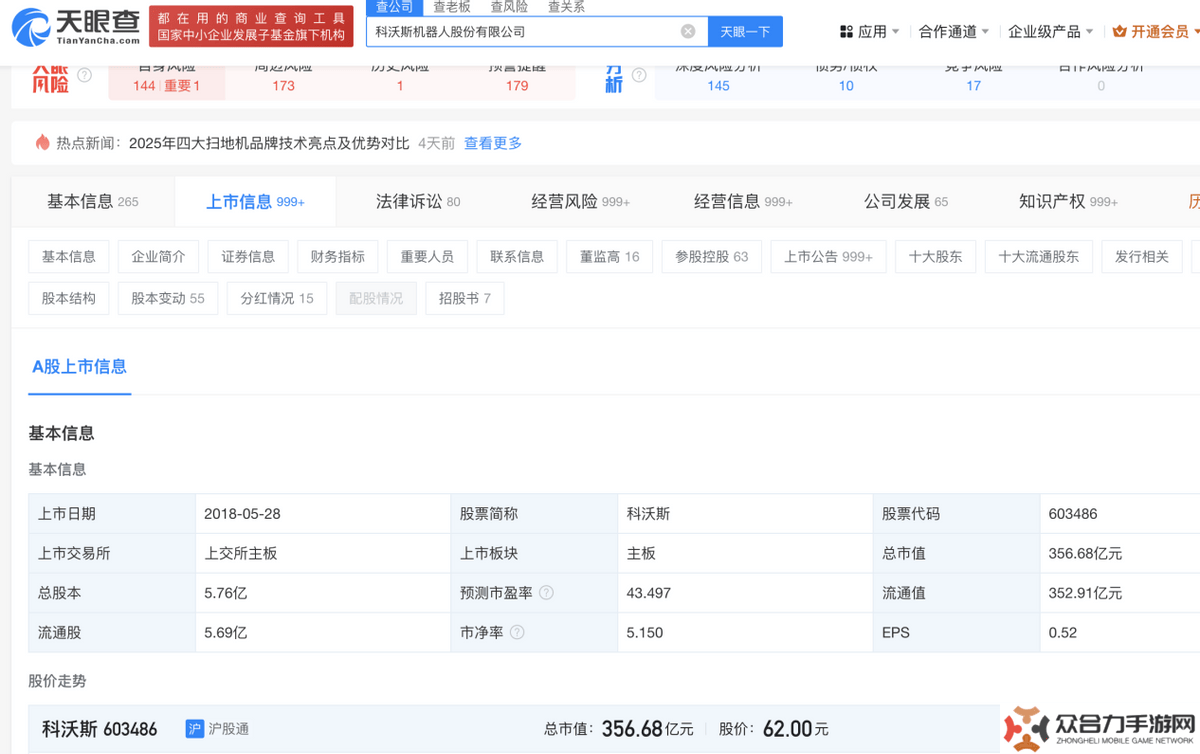Open the 基本信息 265 main tab
Viewport: 1200px width, 754px height.
coord(93,202)
